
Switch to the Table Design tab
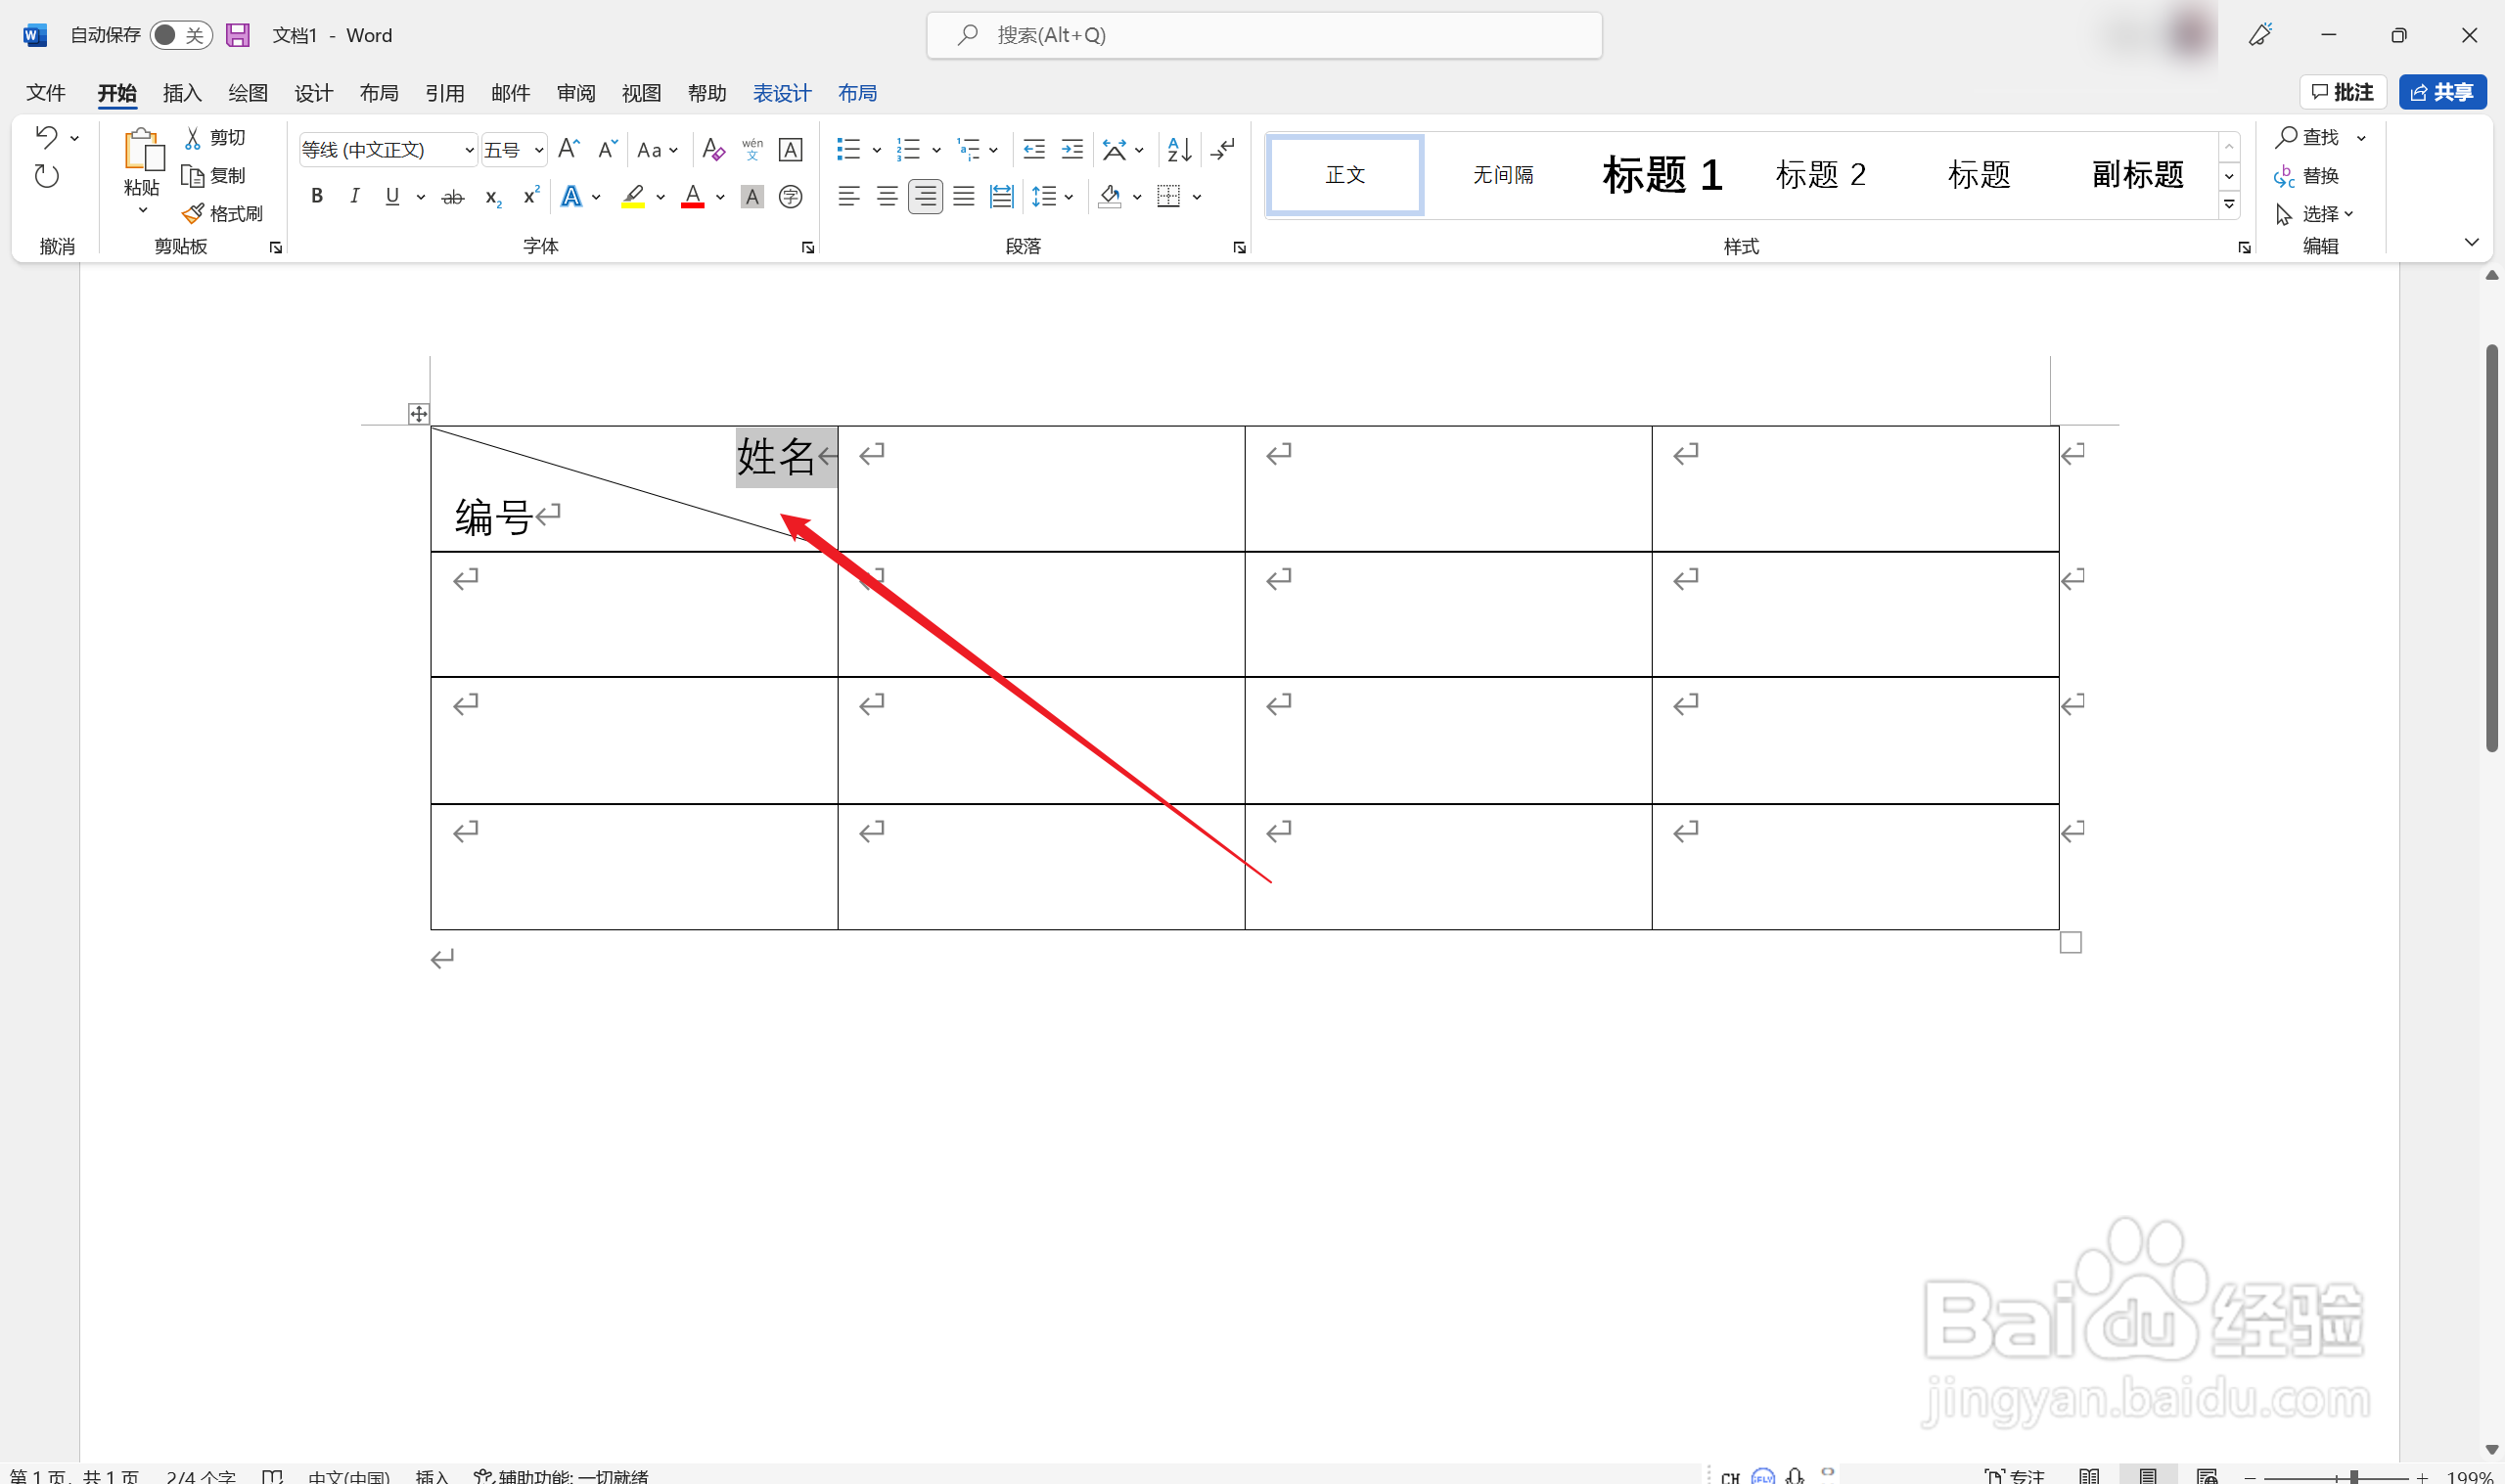(x=781, y=93)
